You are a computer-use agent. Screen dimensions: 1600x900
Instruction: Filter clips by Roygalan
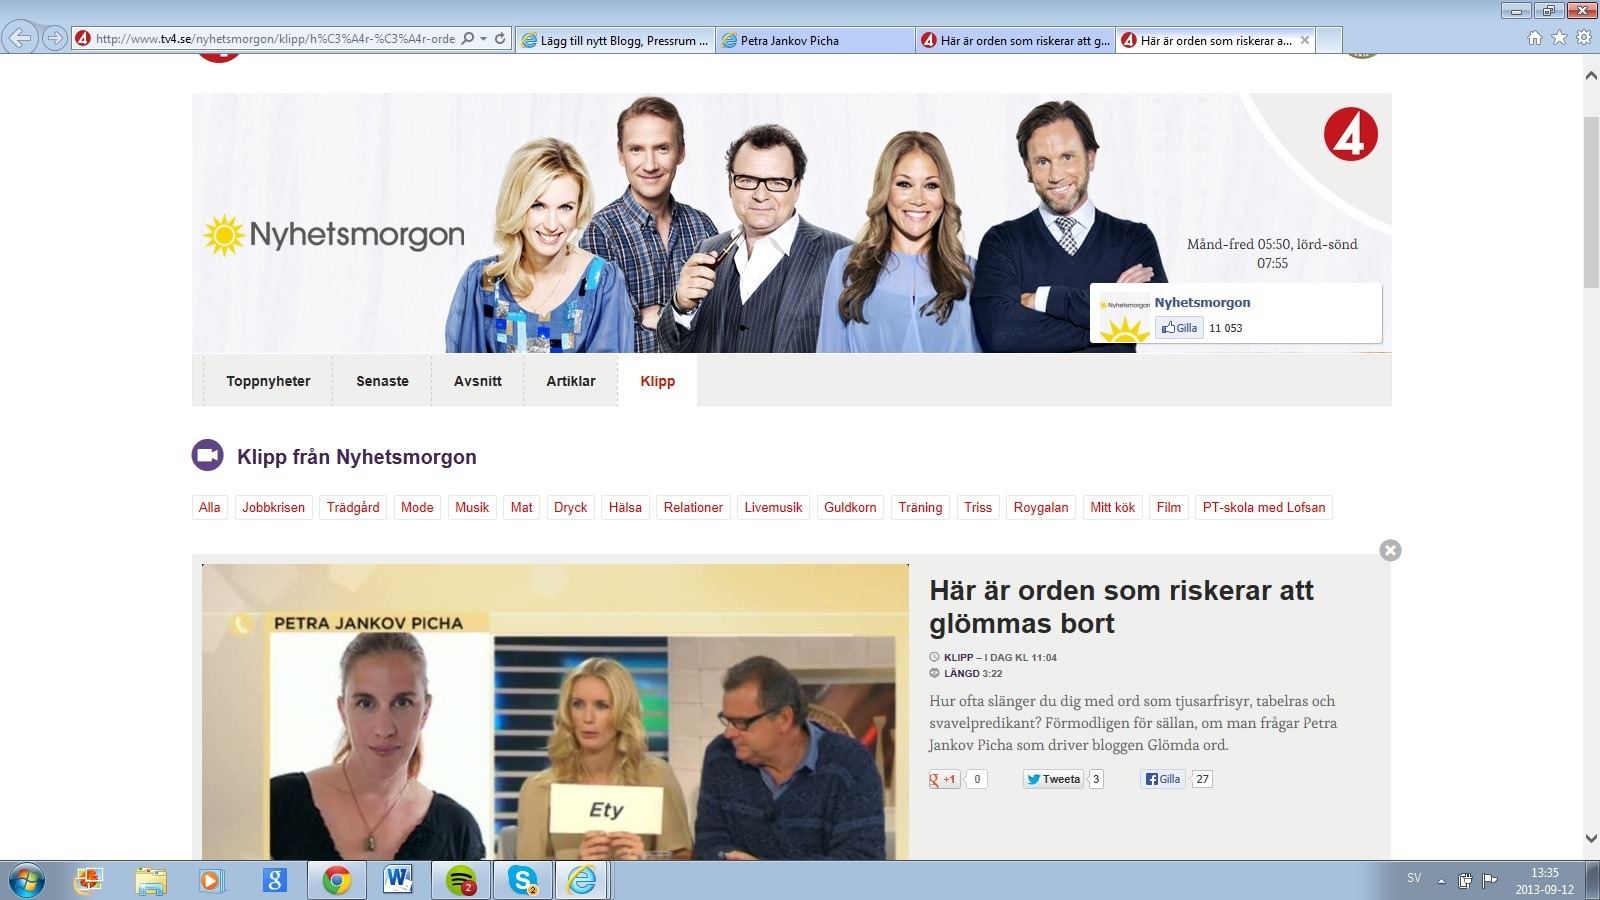[x=1041, y=507]
